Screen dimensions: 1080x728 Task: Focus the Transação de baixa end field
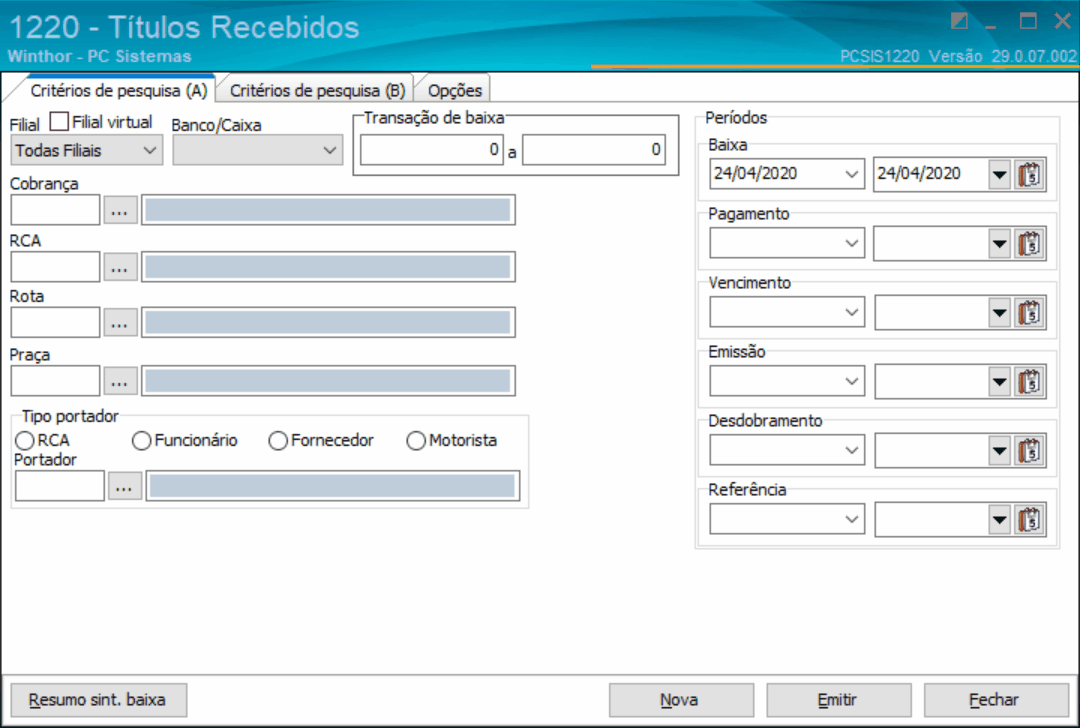594,149
